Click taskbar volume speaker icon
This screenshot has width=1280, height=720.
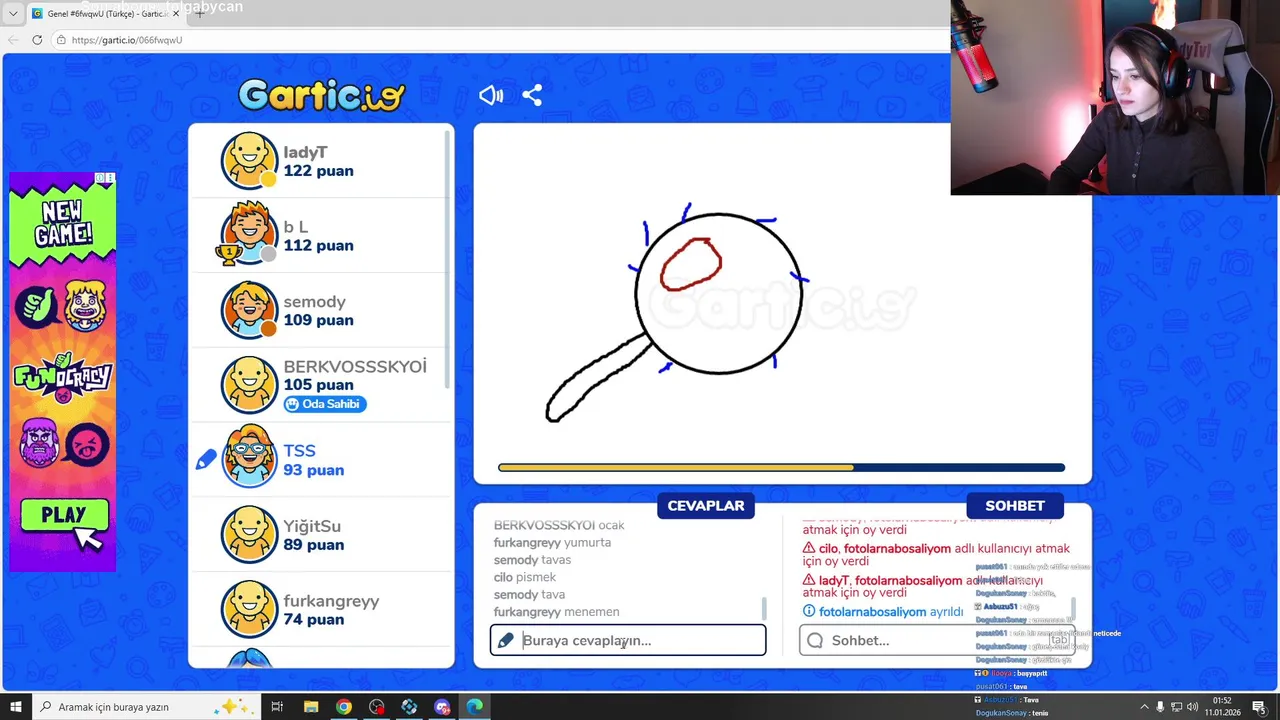(1192, 707)
